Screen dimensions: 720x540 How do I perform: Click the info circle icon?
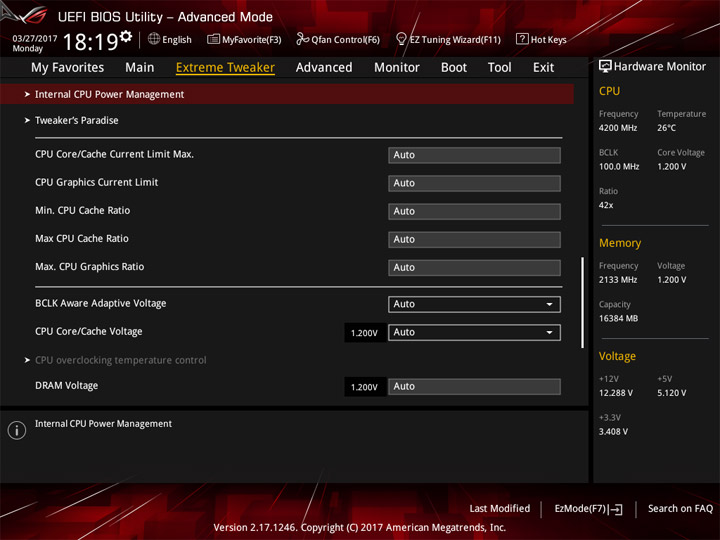click(17, 430)
